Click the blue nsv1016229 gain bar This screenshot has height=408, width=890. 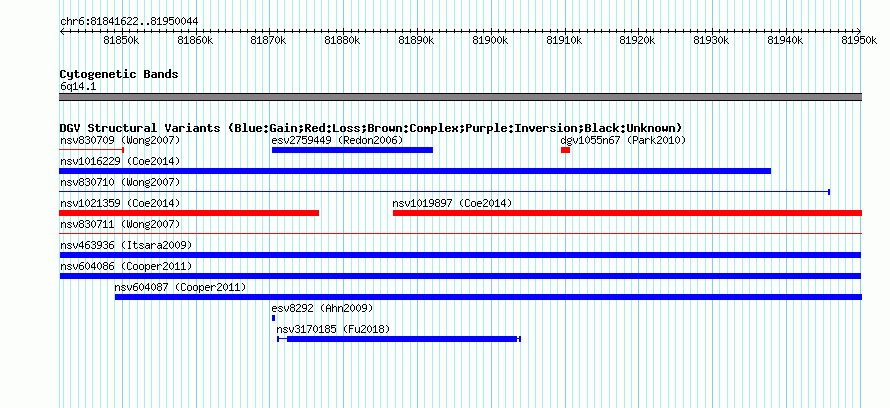(415, 171)
